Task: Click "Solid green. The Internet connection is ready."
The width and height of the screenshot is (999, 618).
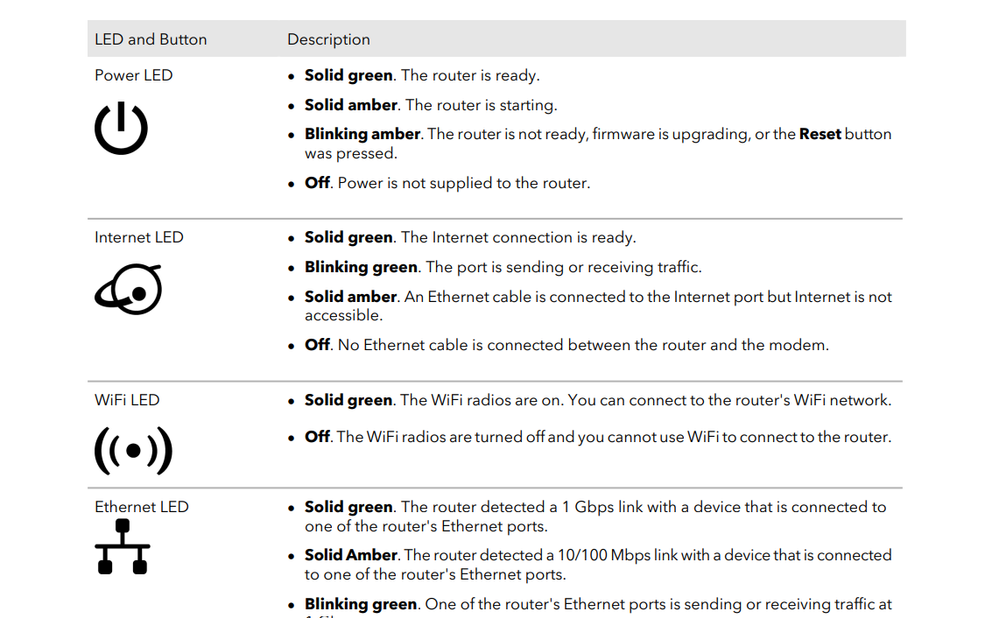Action: (x=470, y=237)
